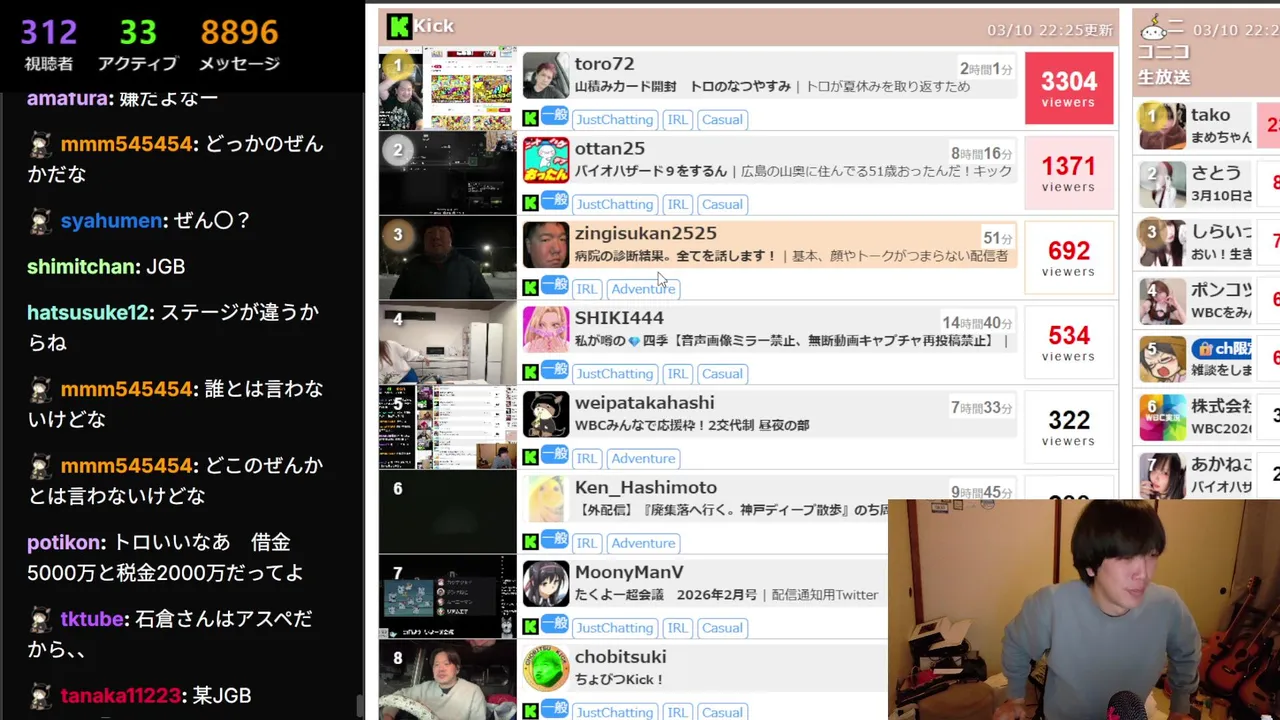Screen dimensions: 1280x720
Task: Open weipatakahashi's profile avatar
Action: [x=546, y=415]
